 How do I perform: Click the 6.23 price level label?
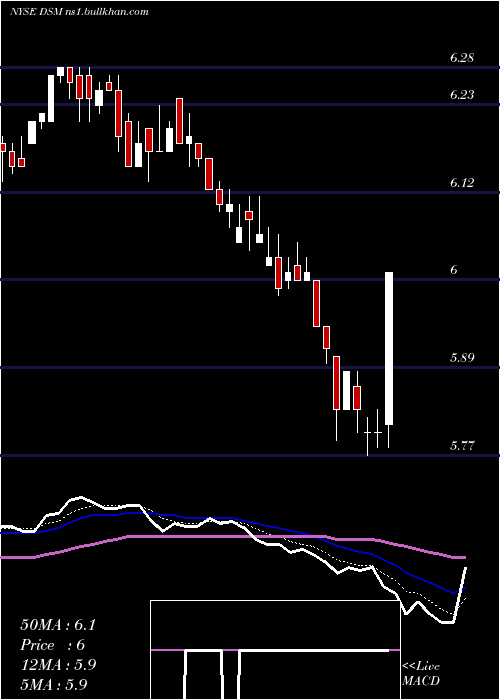pos(462,95)
